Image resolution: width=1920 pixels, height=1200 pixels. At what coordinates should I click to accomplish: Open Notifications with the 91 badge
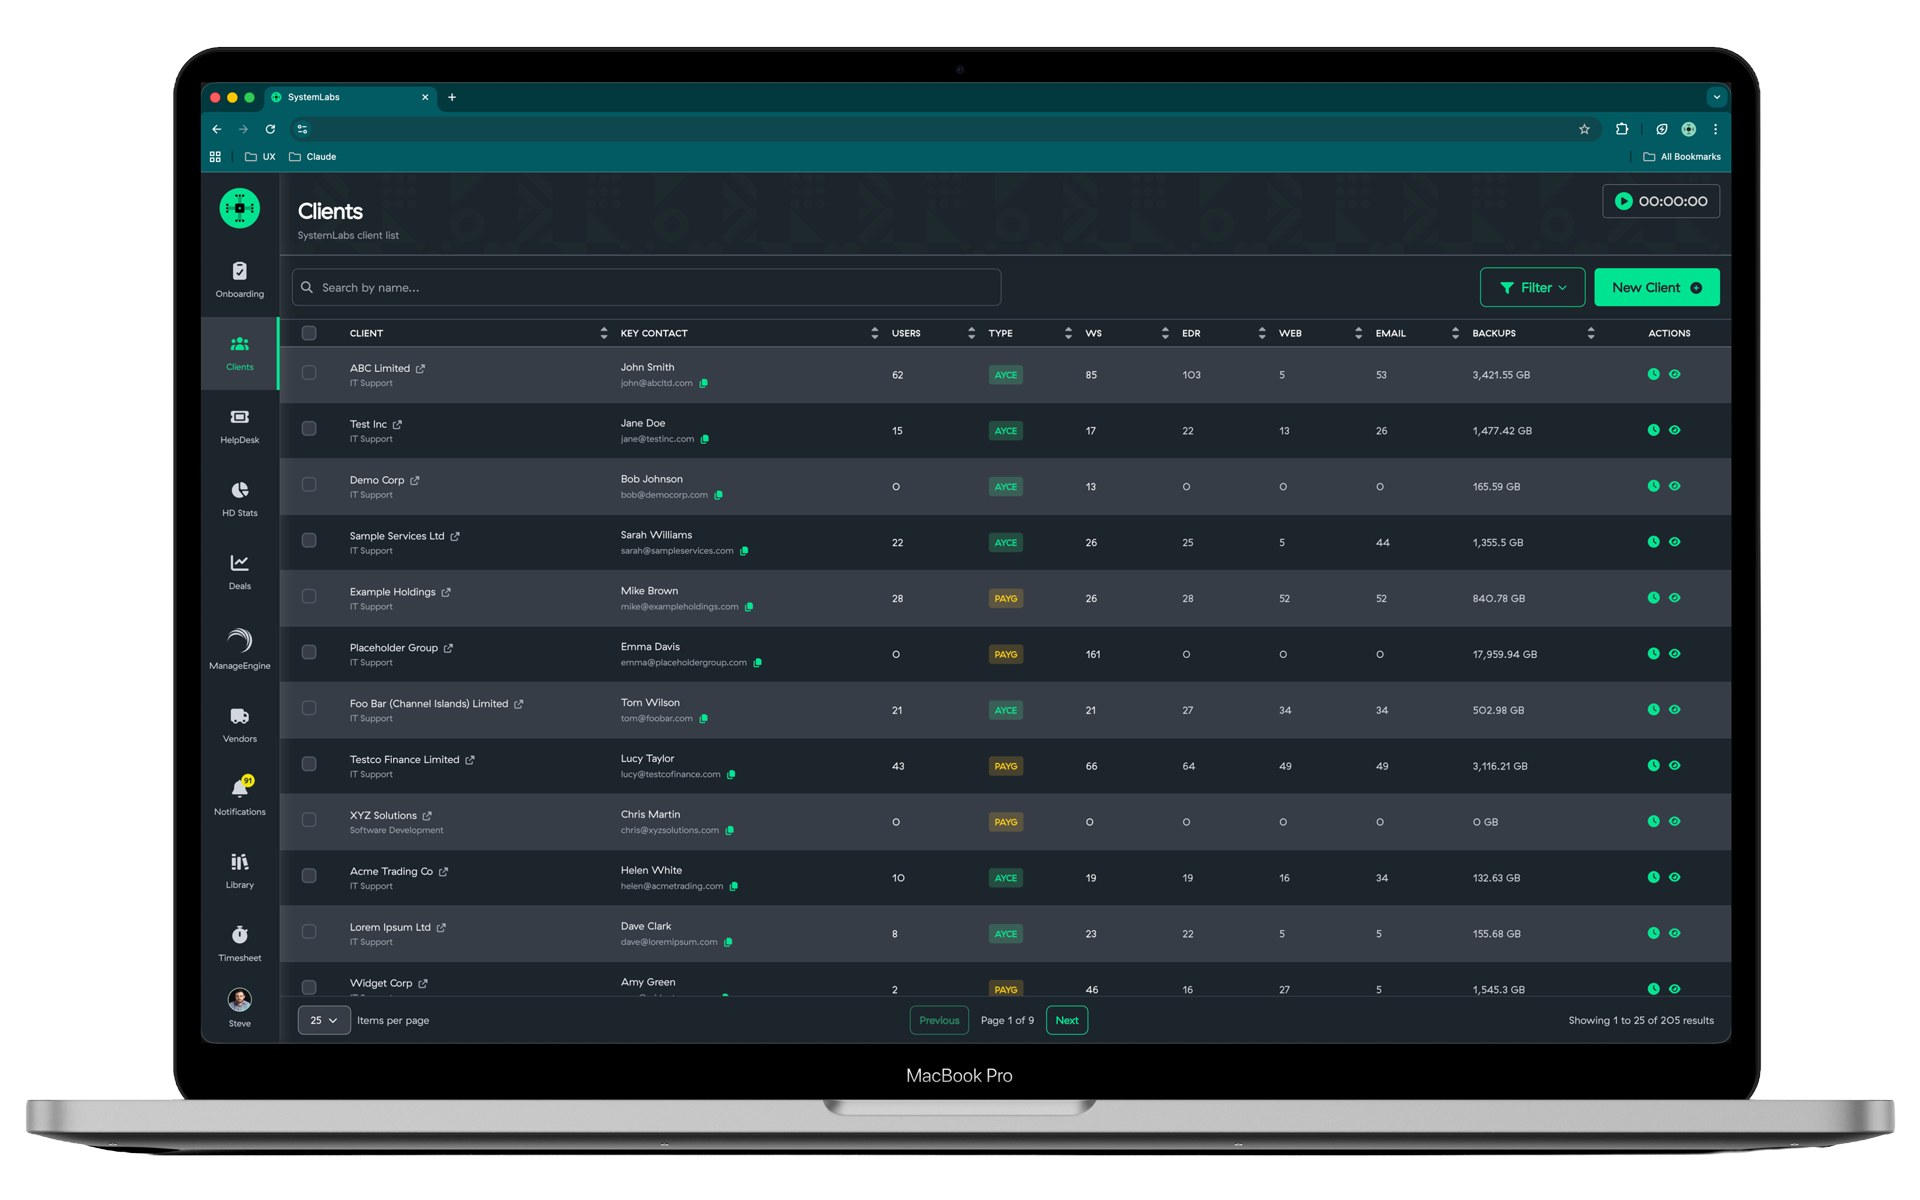tap(239, 793)
